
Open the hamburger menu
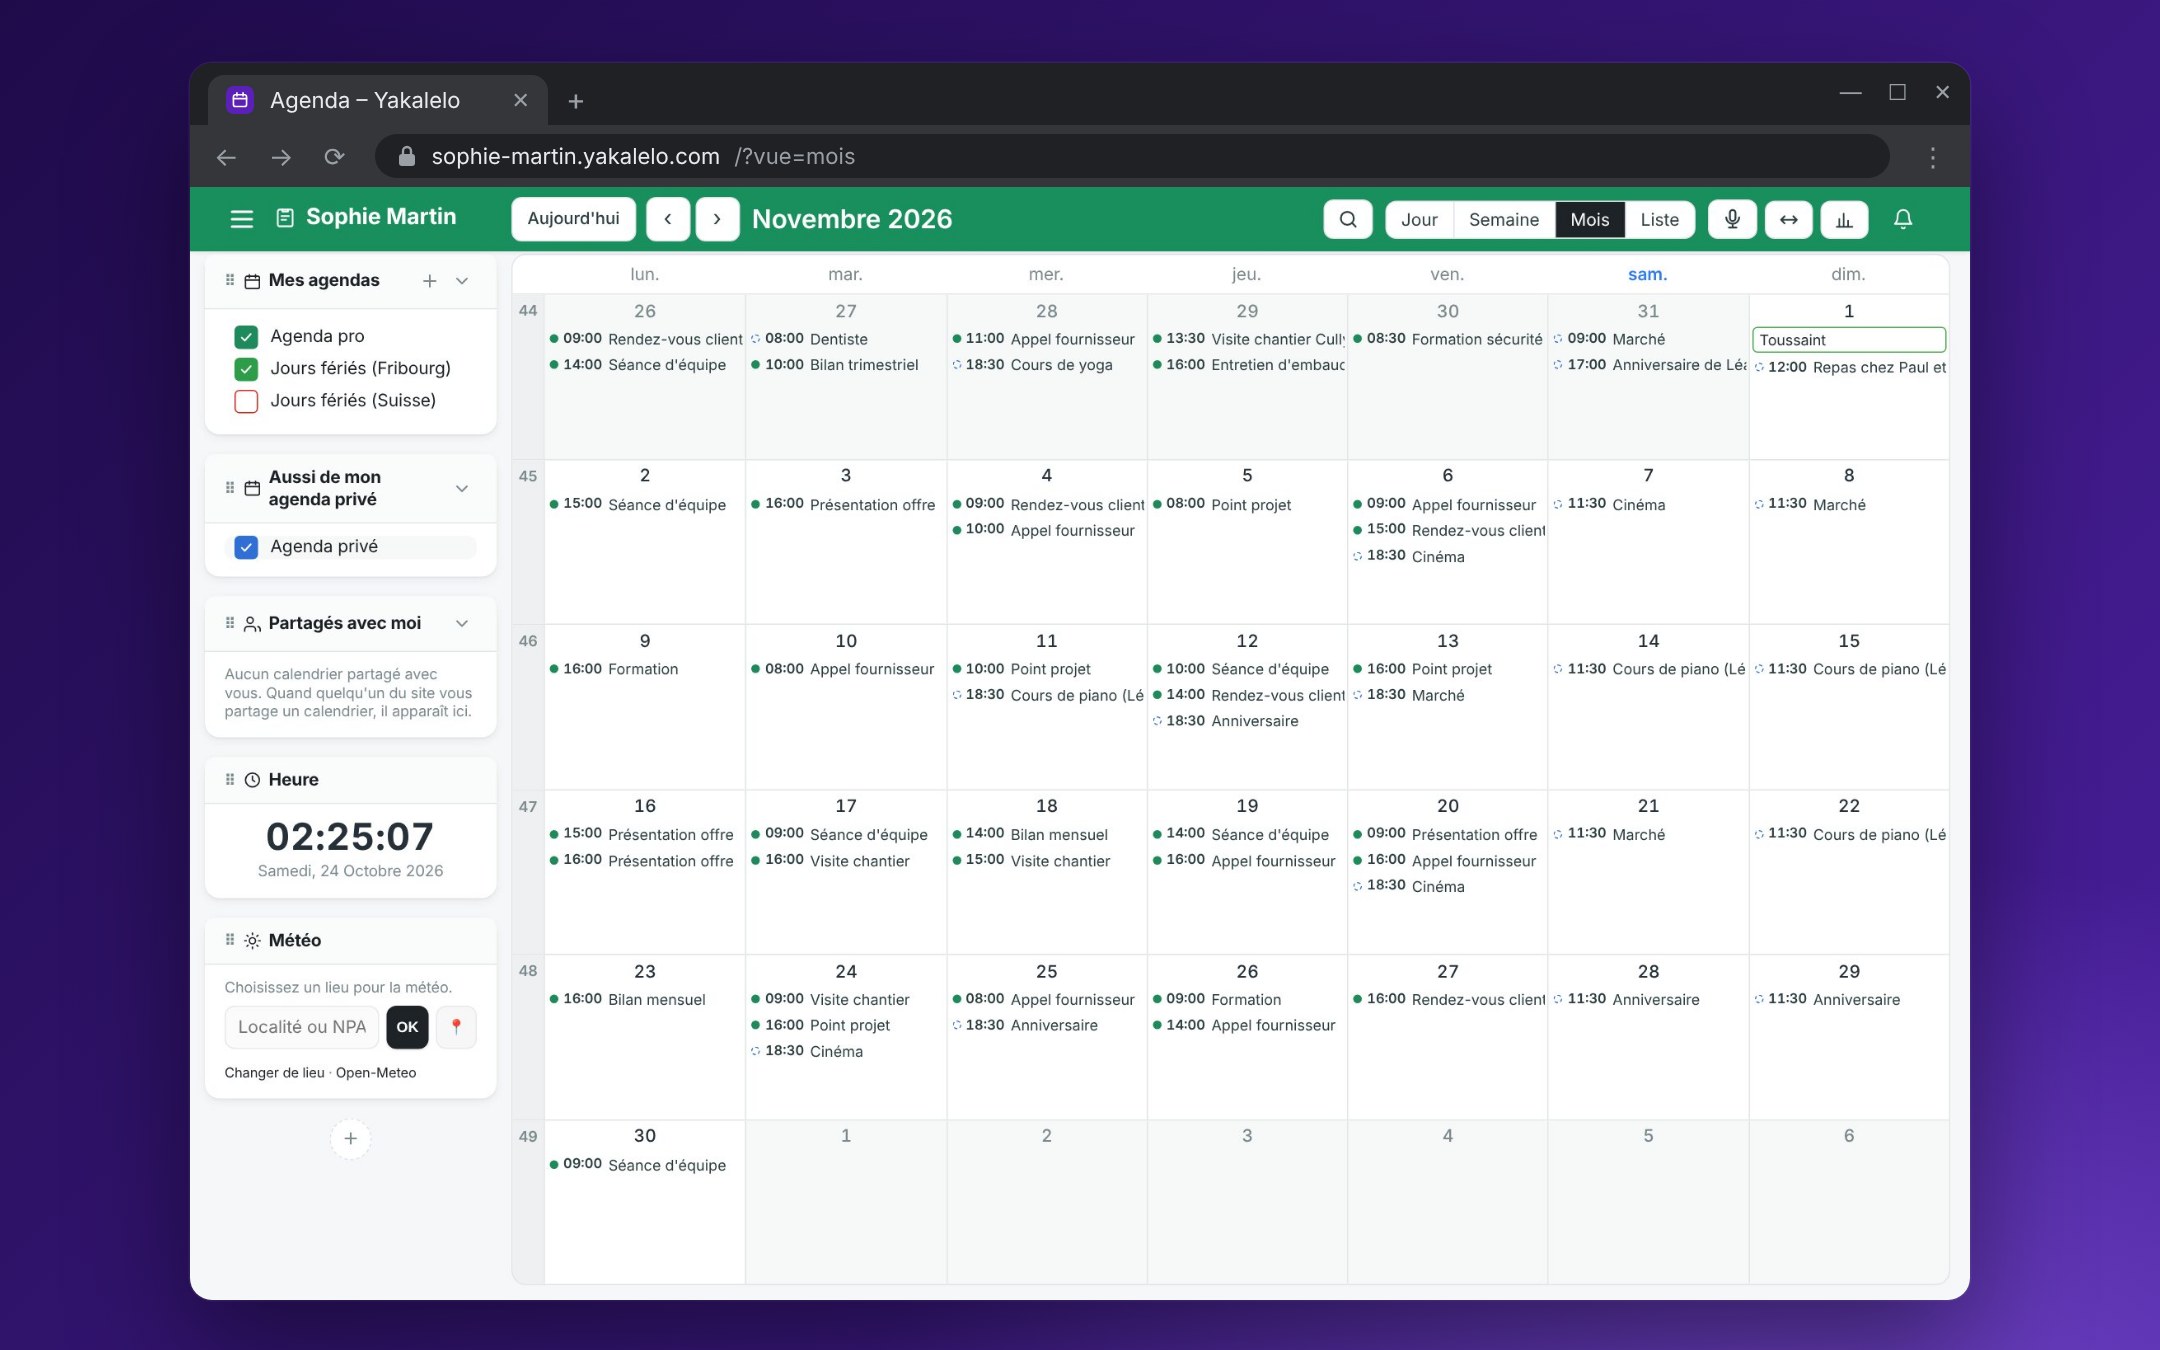pyautogui.click(x=241, y=219)
